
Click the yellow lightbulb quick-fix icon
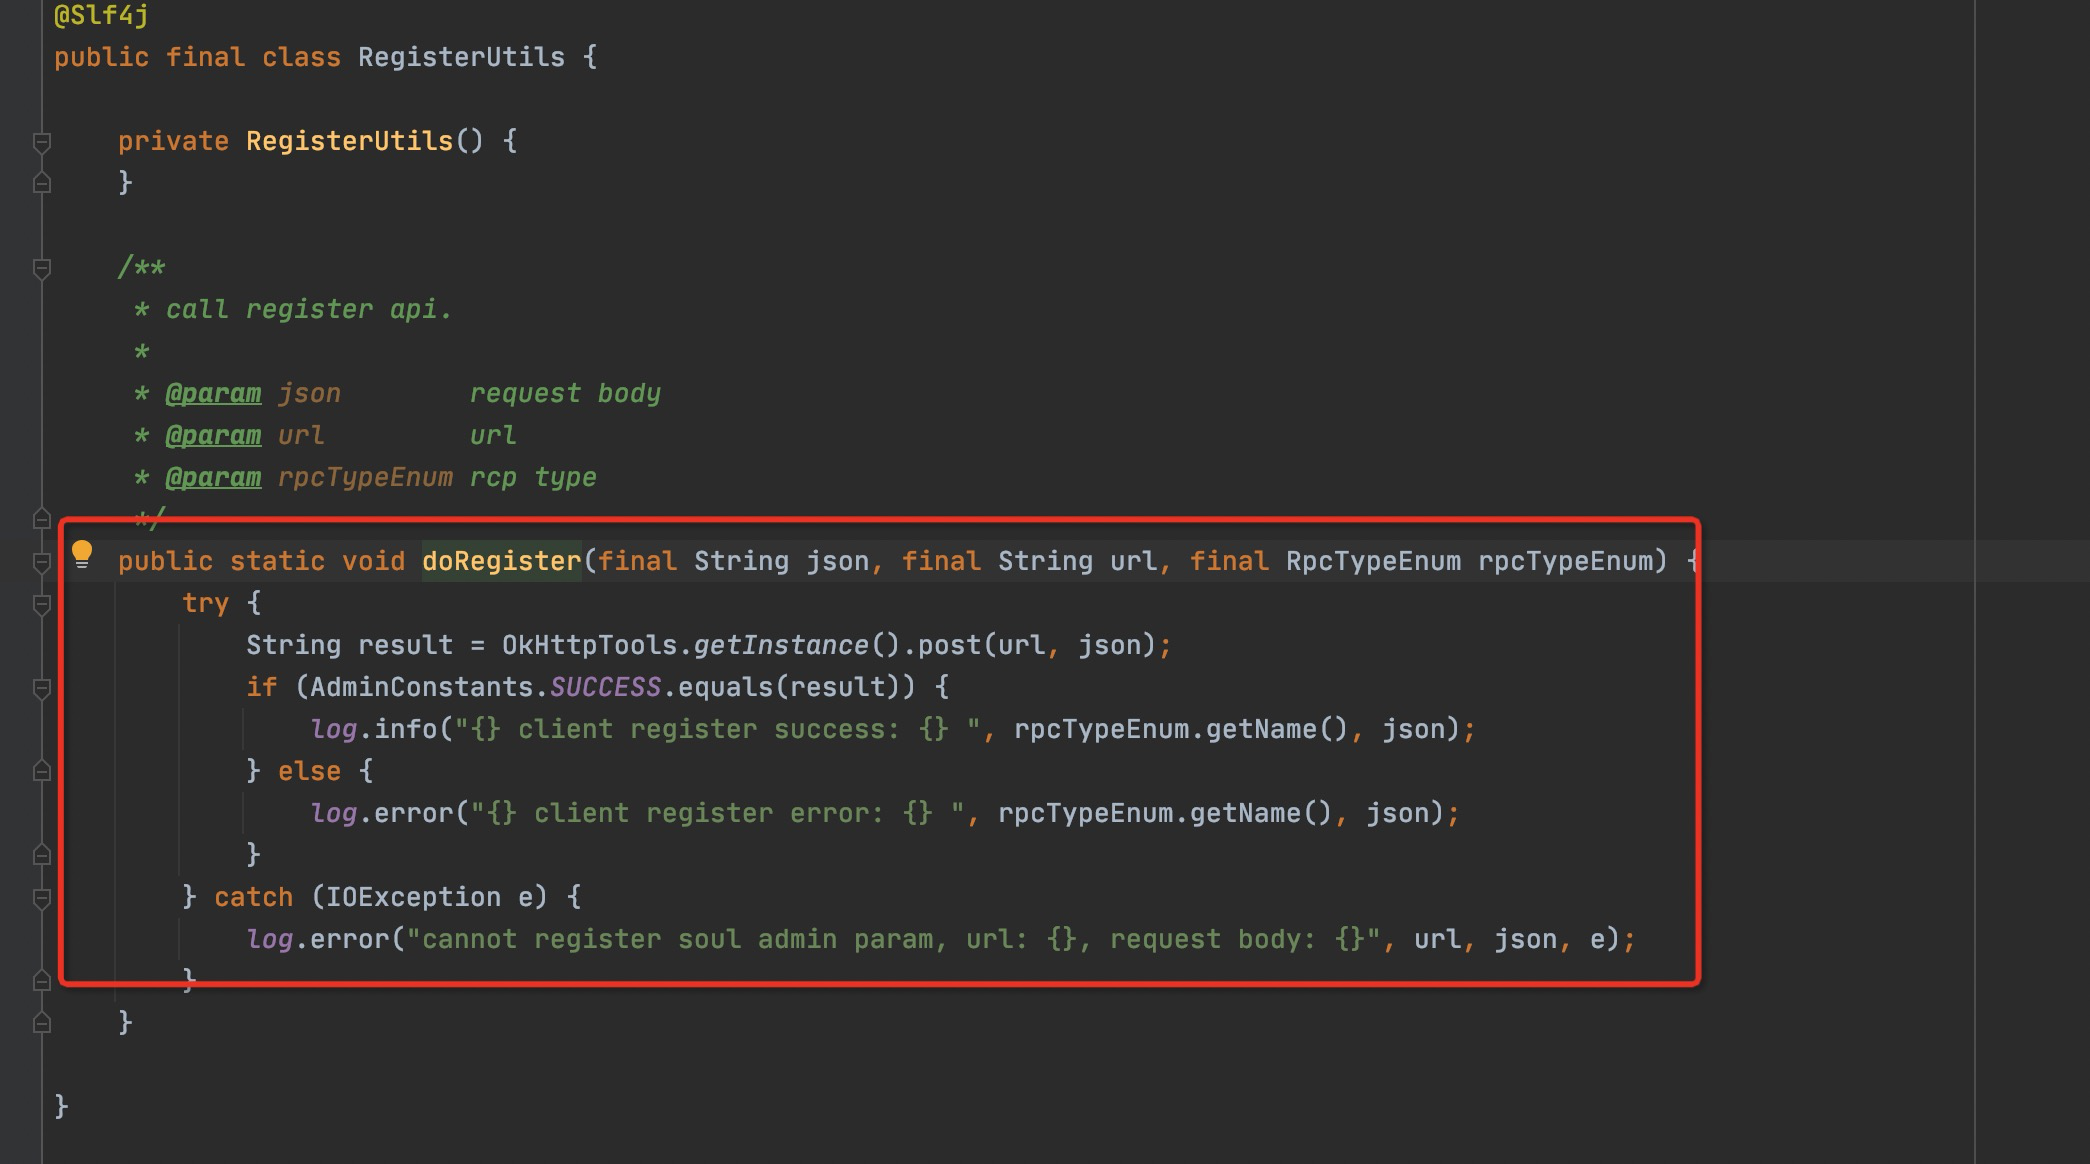click(82, 554)
